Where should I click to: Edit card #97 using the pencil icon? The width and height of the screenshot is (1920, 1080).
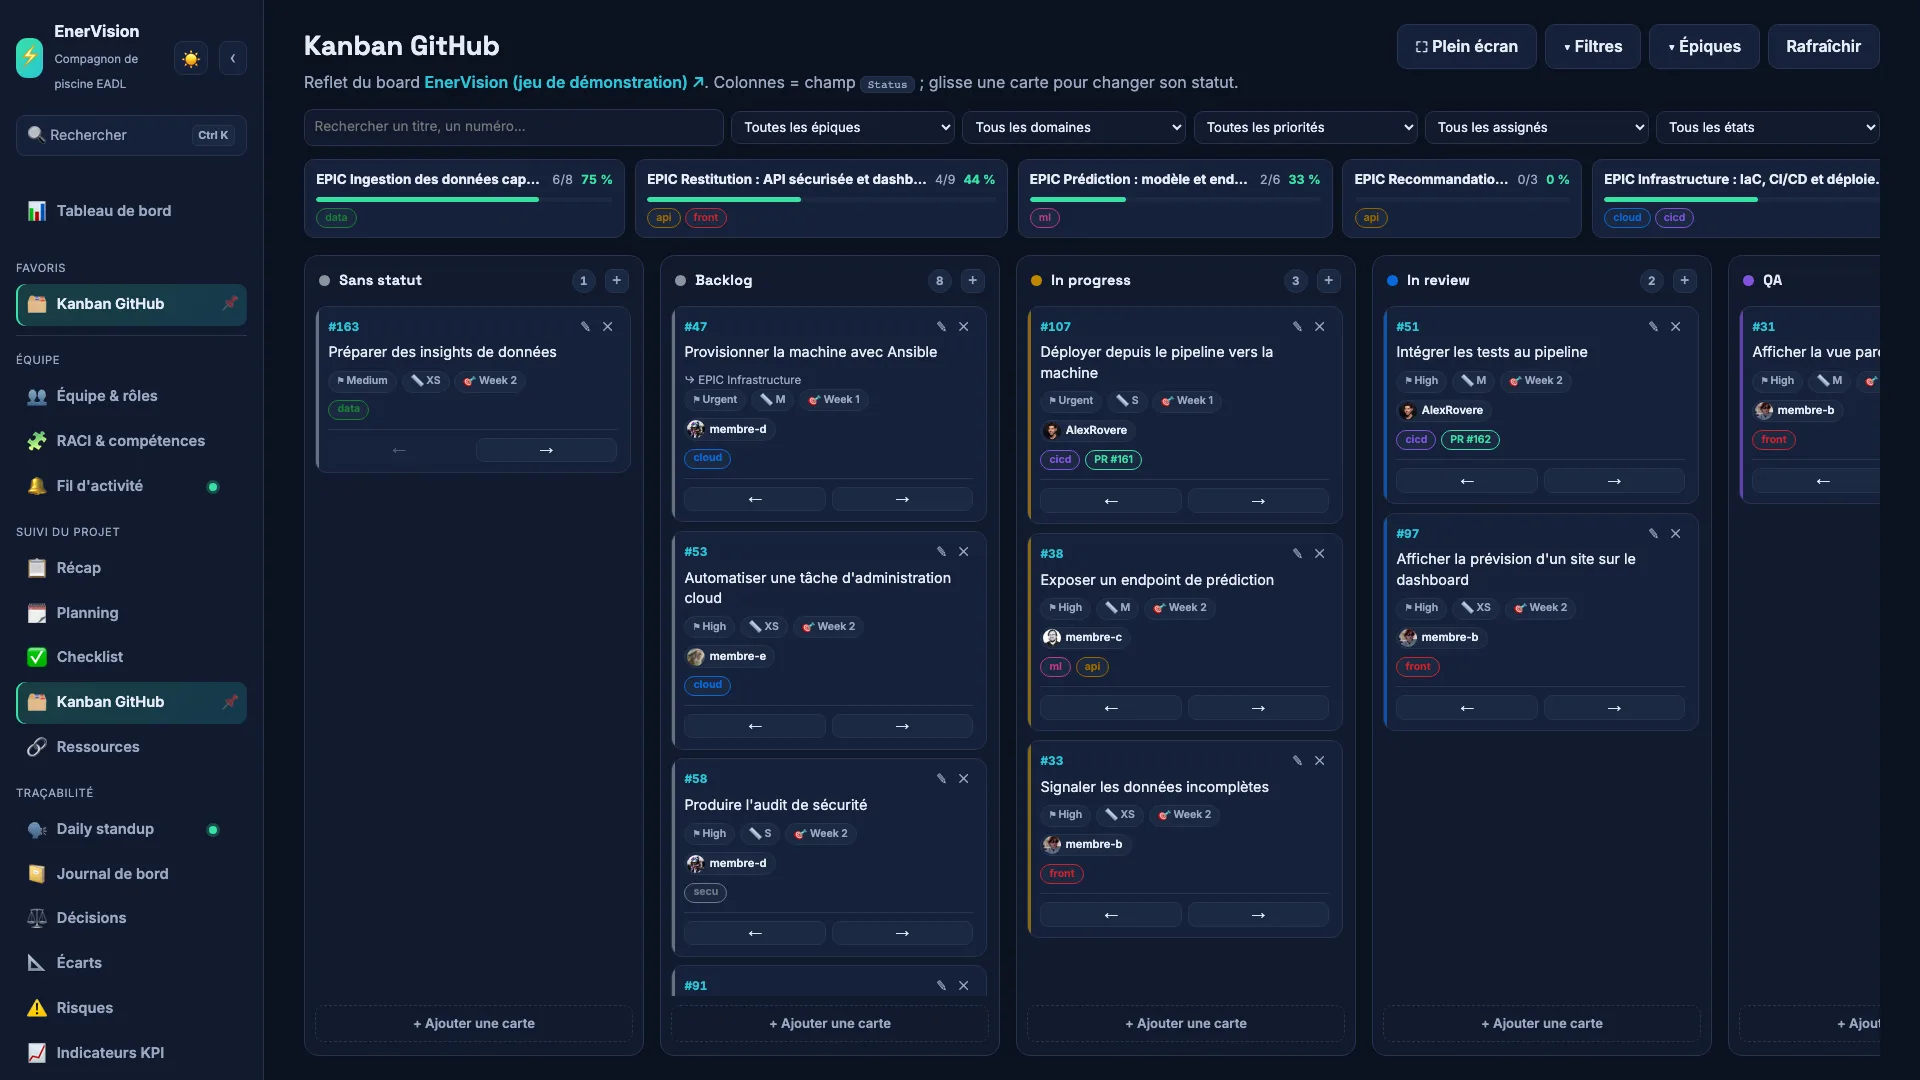point(1653,534)
